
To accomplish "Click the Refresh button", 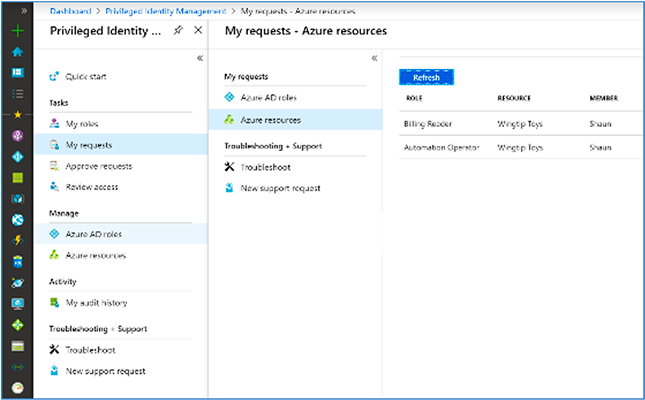I will [x=426, y=77].
